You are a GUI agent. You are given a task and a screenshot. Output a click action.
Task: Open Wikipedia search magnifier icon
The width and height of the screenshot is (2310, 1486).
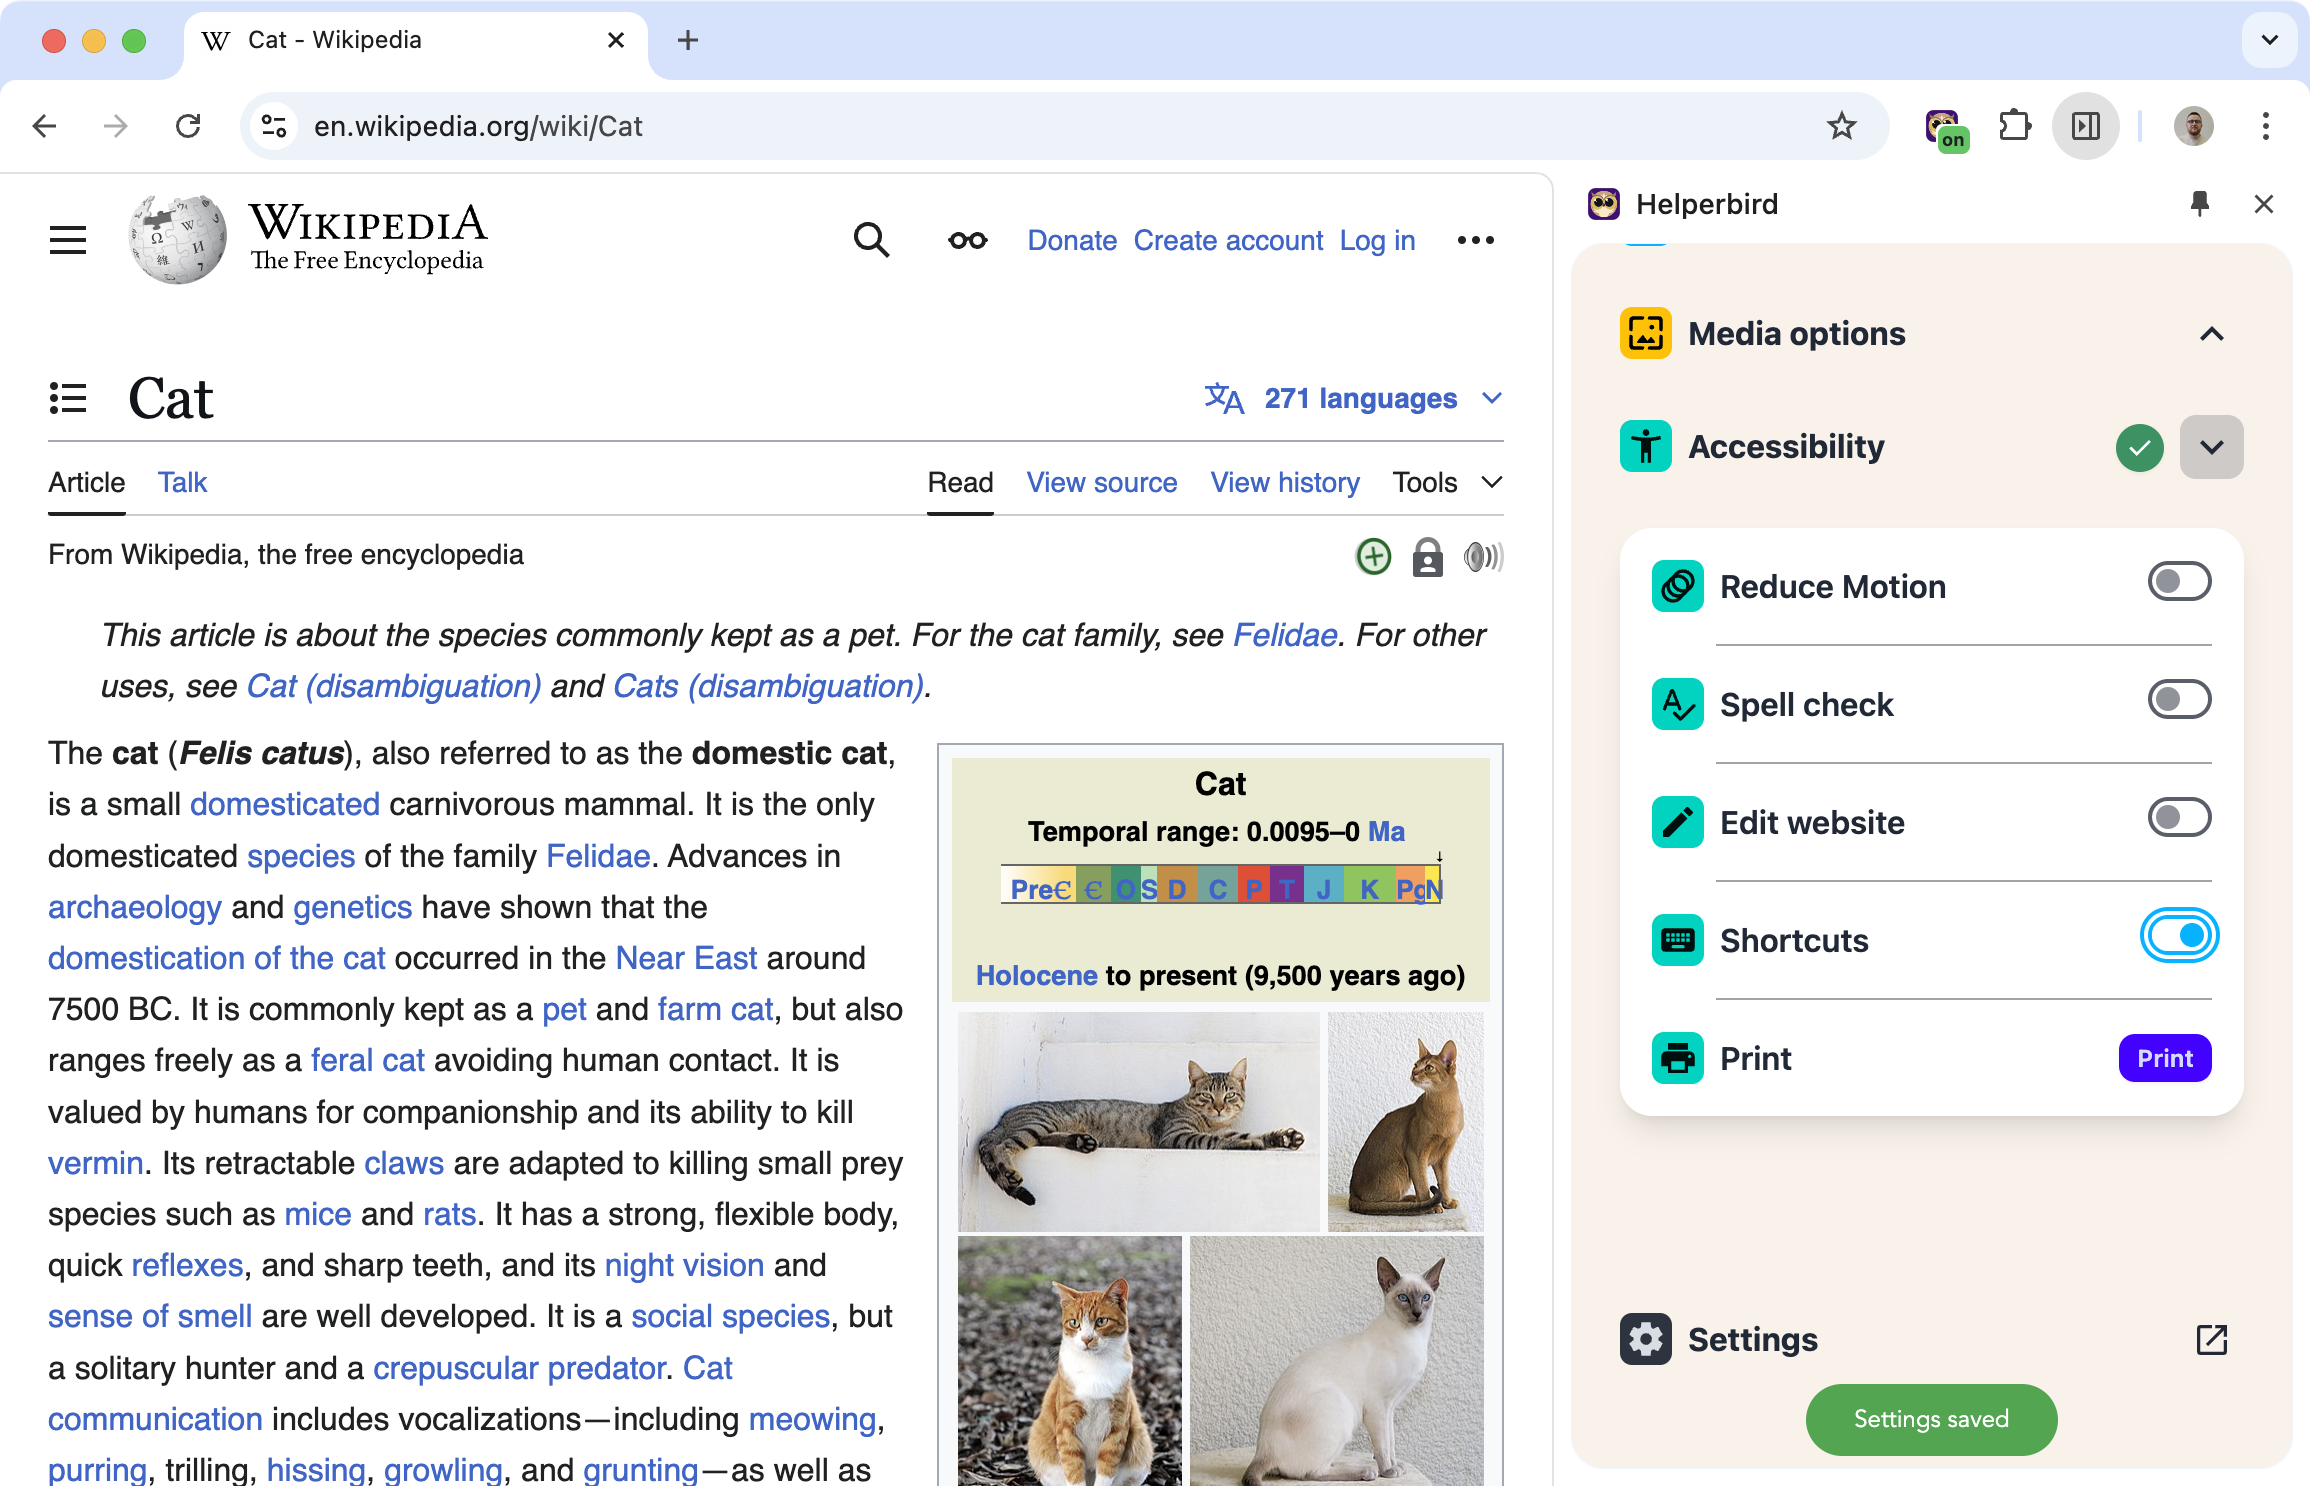[x=871, y=240]
